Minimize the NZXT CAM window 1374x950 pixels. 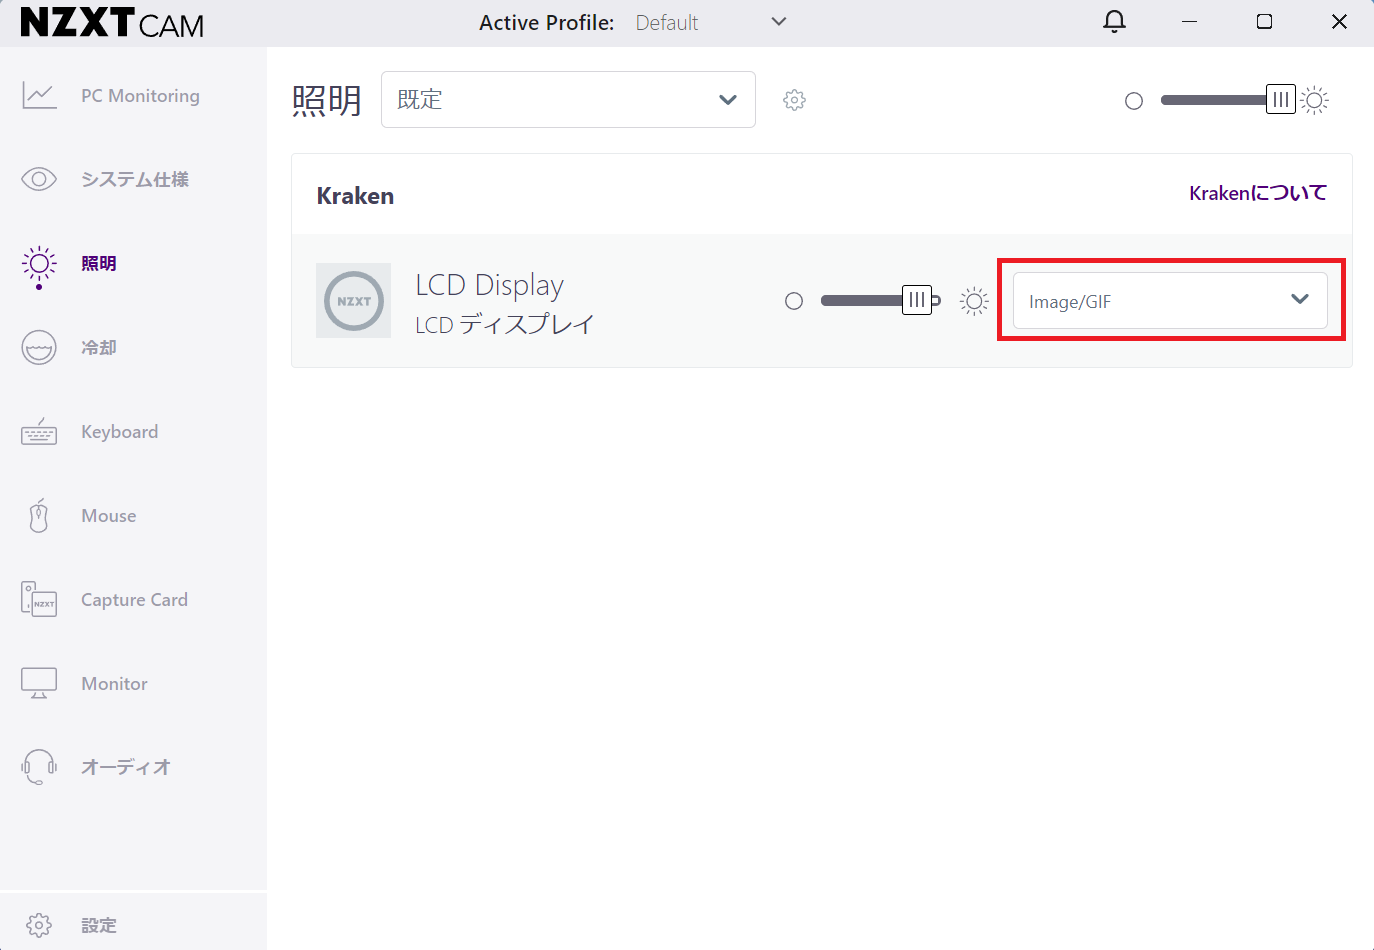tap(1189, 22)
